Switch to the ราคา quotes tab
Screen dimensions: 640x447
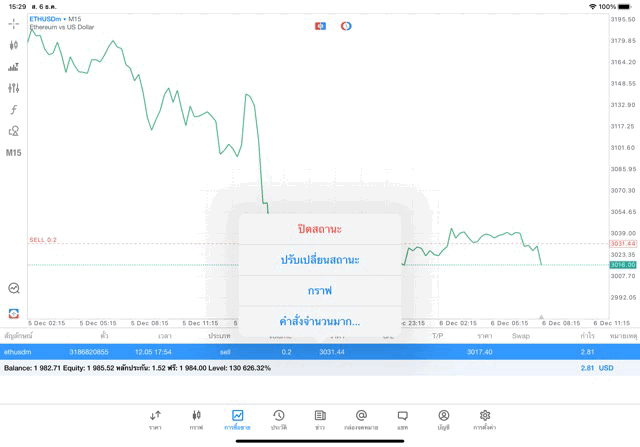click(x=155, y=419)
